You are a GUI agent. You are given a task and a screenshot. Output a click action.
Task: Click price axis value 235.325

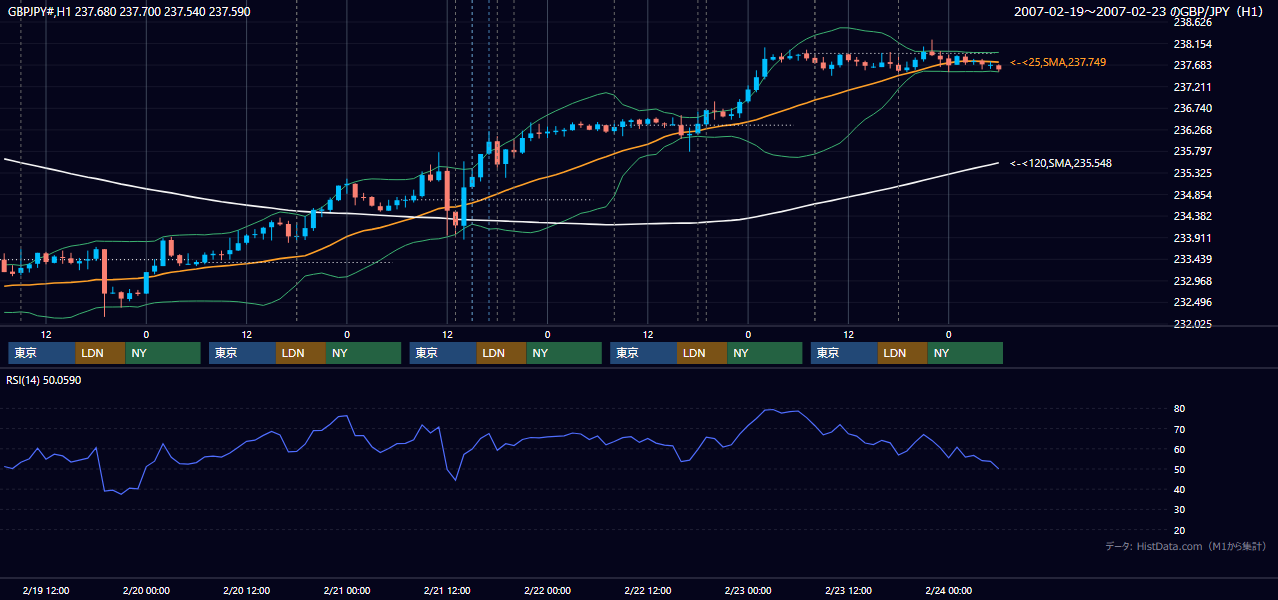pyautogui.click(x=1193, y=173)
